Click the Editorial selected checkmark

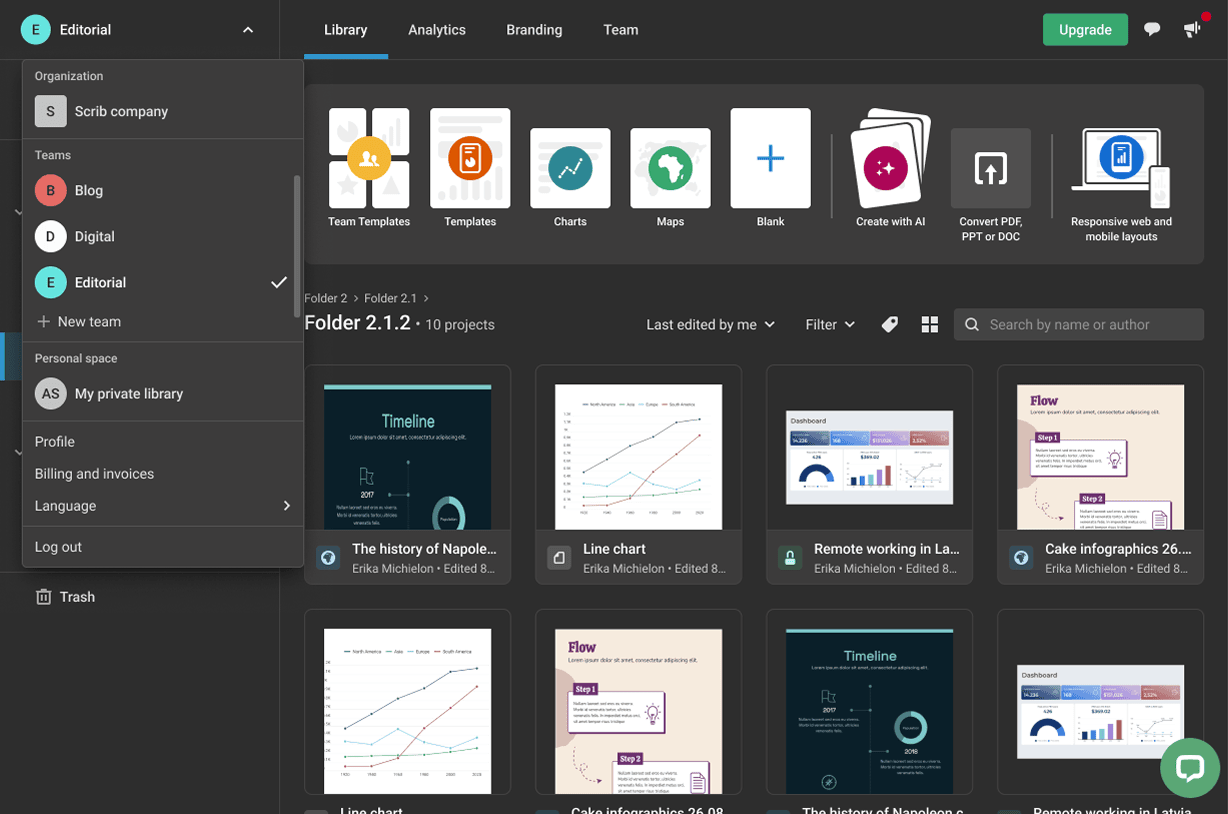pos(279,282)
